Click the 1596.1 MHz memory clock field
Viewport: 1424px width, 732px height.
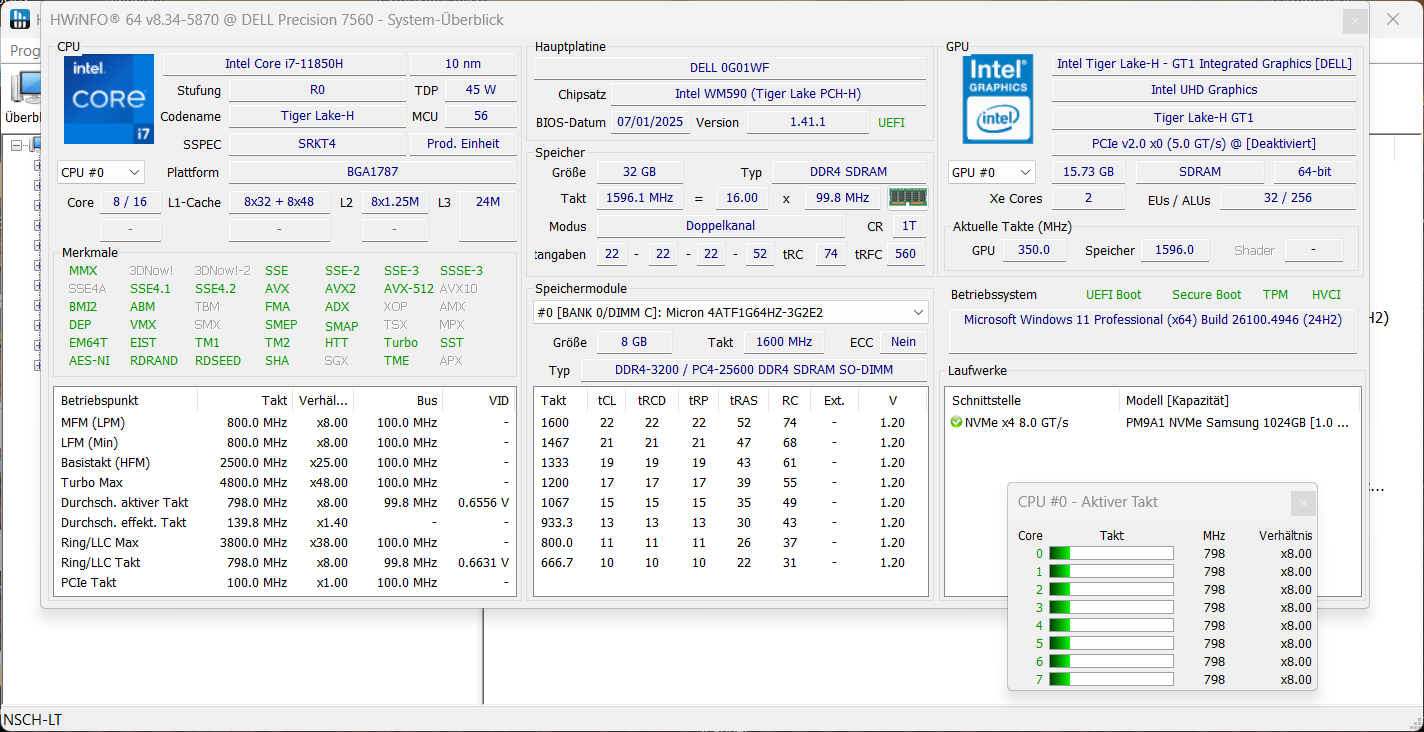(x=640, y=198)
